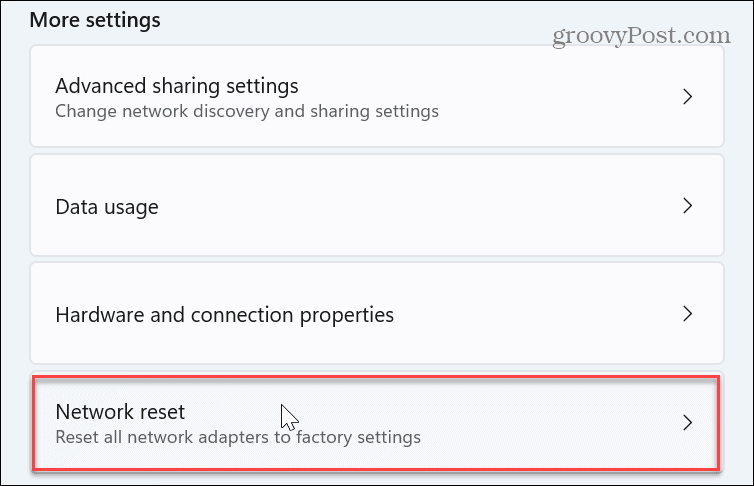Click the Network reset chevron arrow
Image resolution: width=754 pixels, height=486 pixels.
point(687,422)
